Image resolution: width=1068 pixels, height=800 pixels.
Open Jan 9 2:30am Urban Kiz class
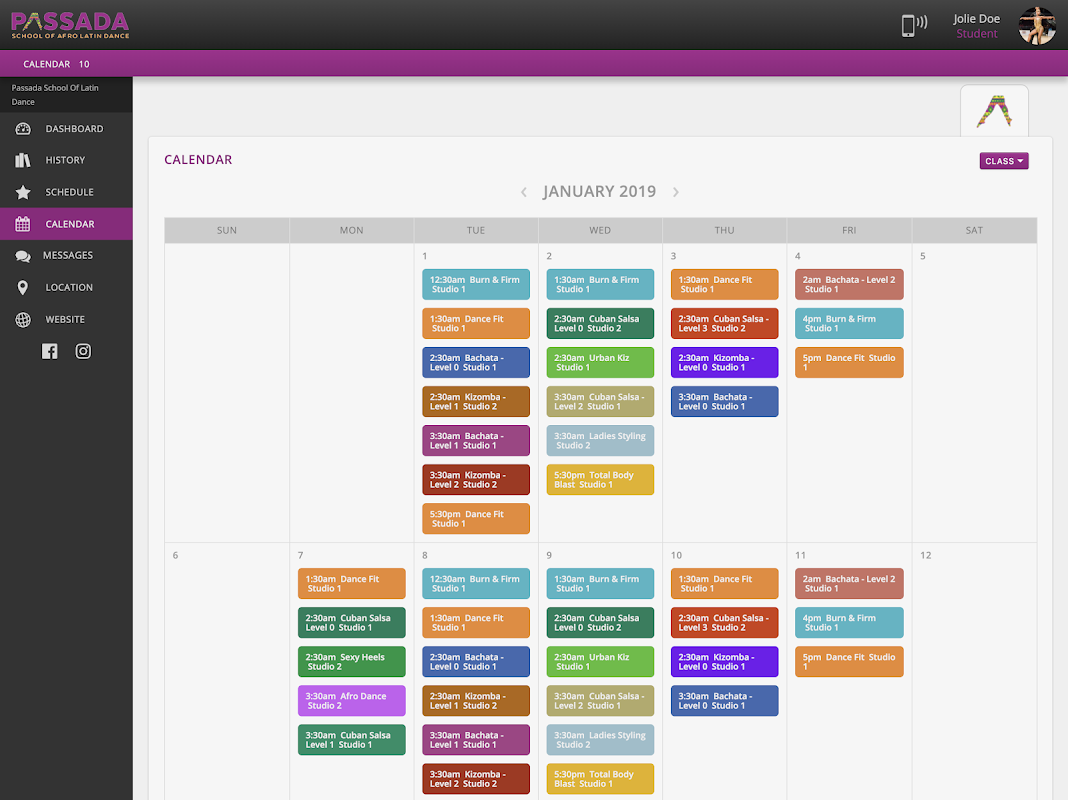600,662
